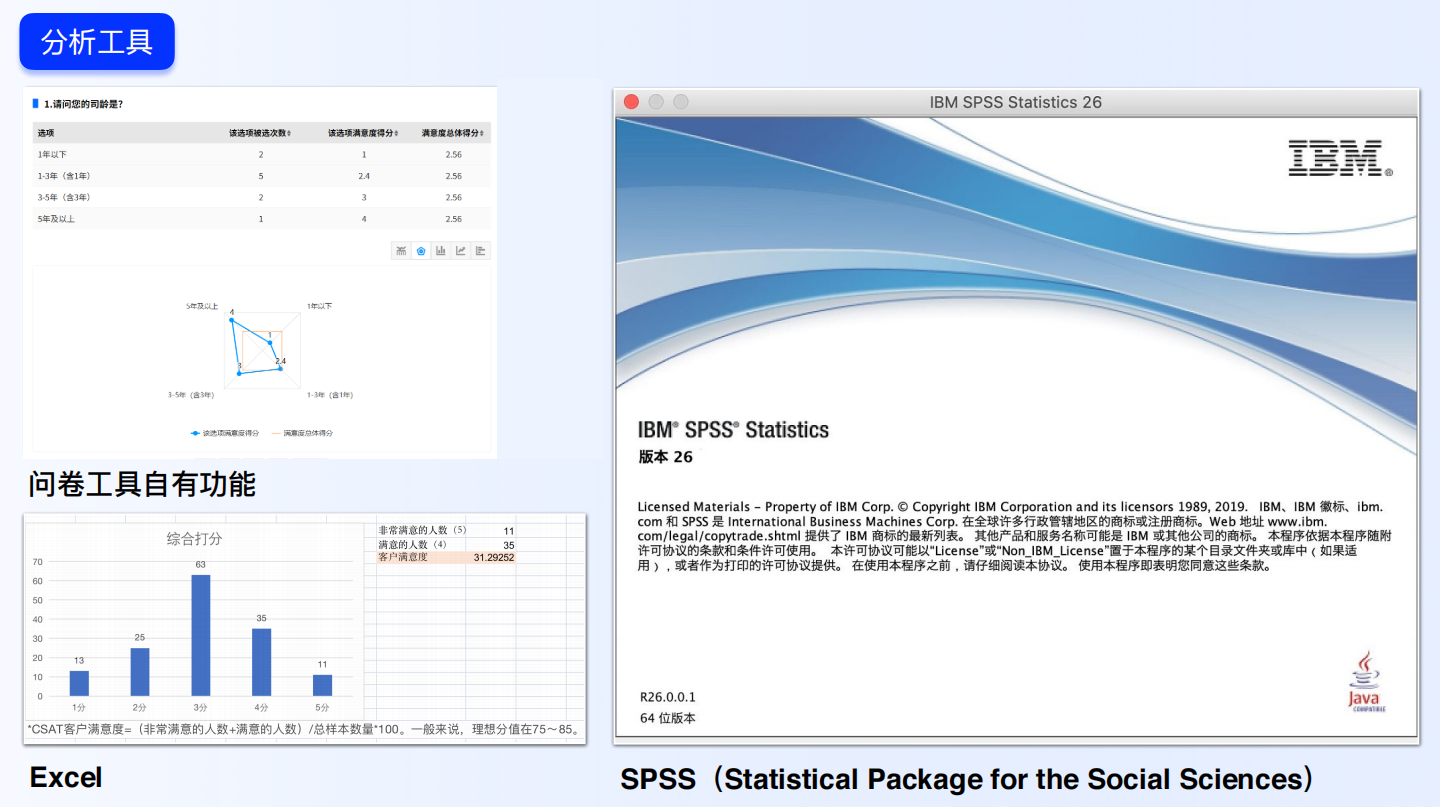
Task: Zoom the IBM SPSS Statistics 26 window
Action: 681,102
